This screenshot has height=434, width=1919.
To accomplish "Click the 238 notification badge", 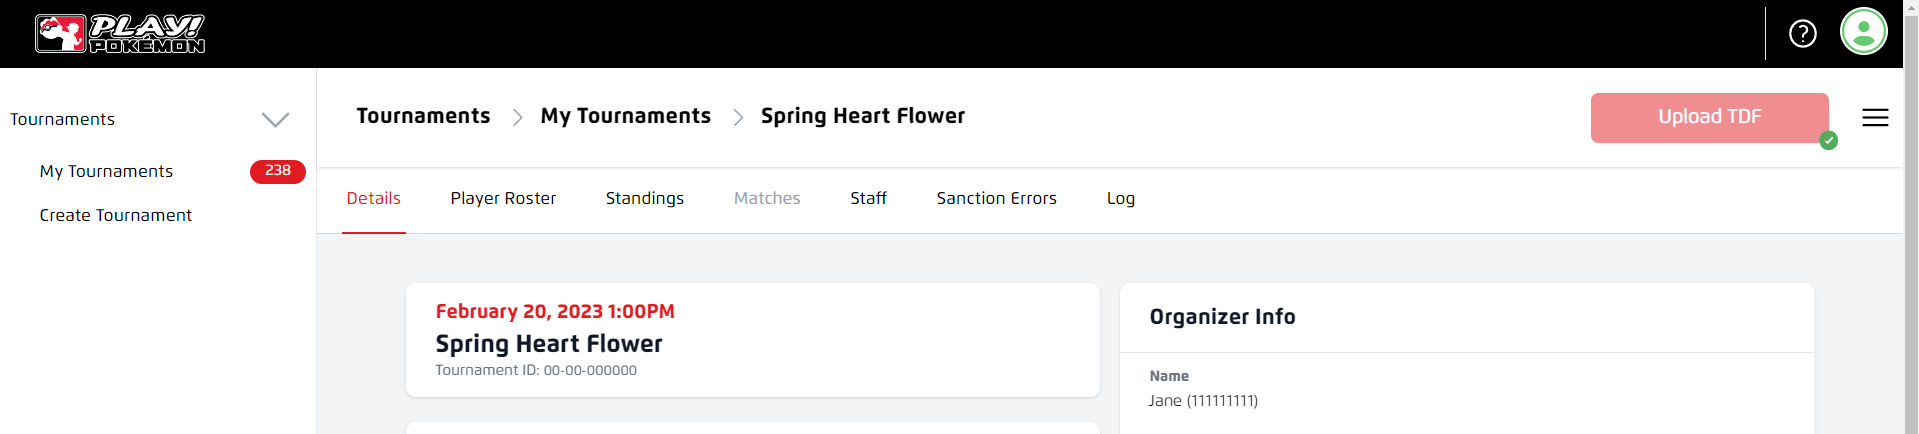I will coord(277,171).
